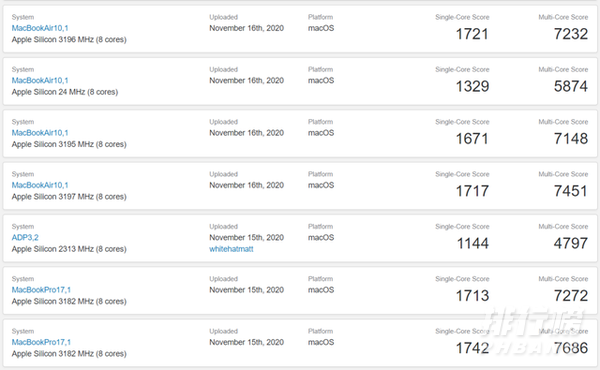The width and height of the screenshot is (600, 370).
Task: Click the multi-core score 7232
Action: pos(571,34)
